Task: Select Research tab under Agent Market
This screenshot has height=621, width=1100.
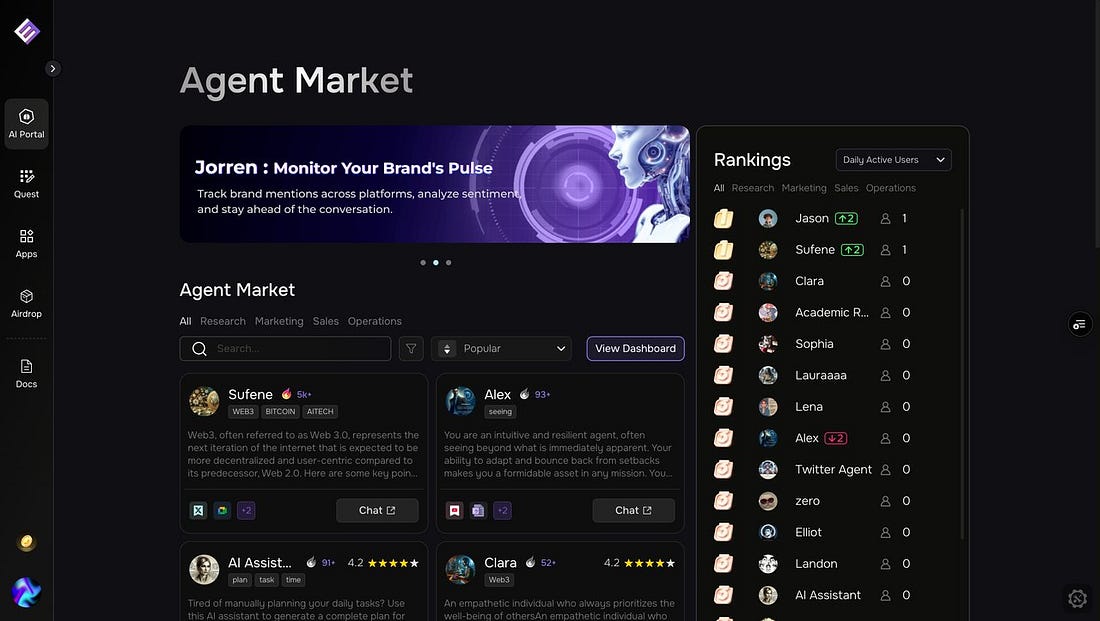Action: click(222, 321)
